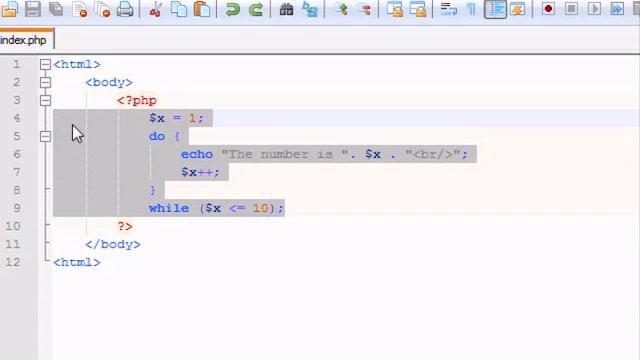The image size is (640, 360).
Task: Click the </body> closing tag
Action: pos(113,244)
